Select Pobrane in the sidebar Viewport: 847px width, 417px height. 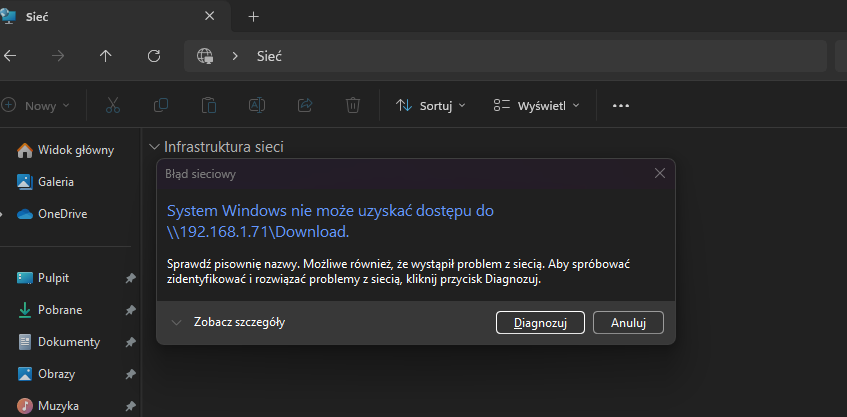point(59,310)
